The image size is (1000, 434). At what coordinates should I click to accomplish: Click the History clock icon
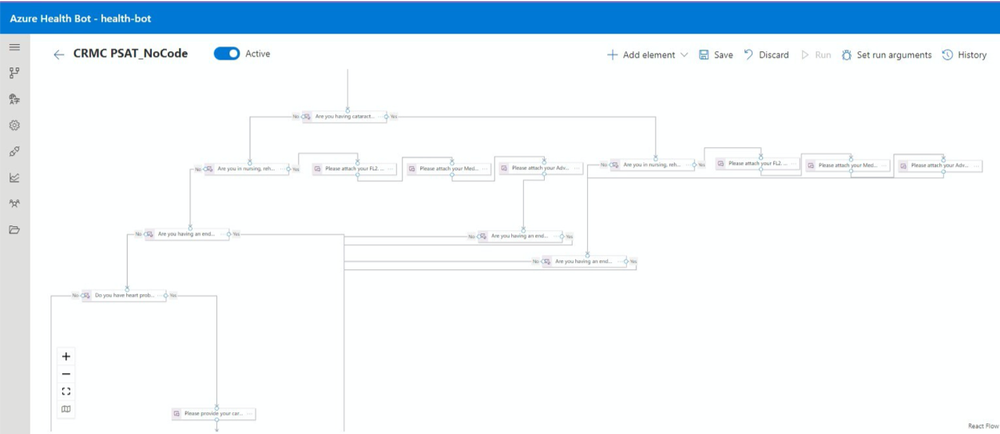(x=947, y=55)
